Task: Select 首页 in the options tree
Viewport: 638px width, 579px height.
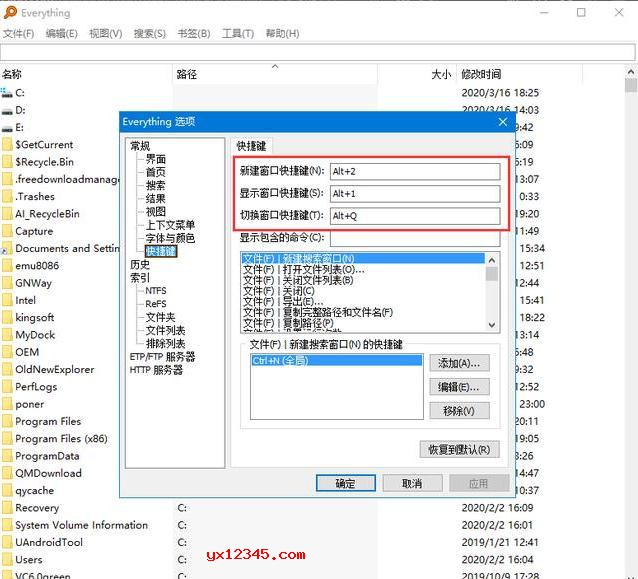Action: pyautogui.click(x=156, y=172)
